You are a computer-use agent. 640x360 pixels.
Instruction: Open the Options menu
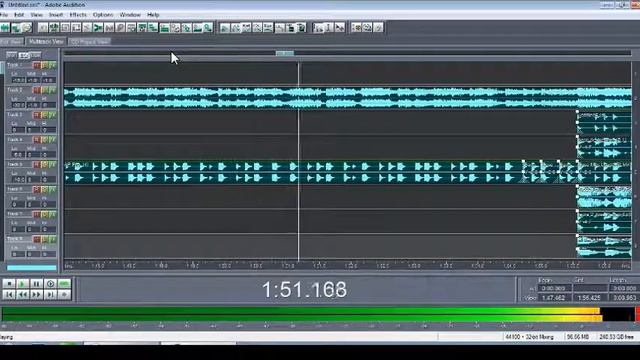point(103,15)
